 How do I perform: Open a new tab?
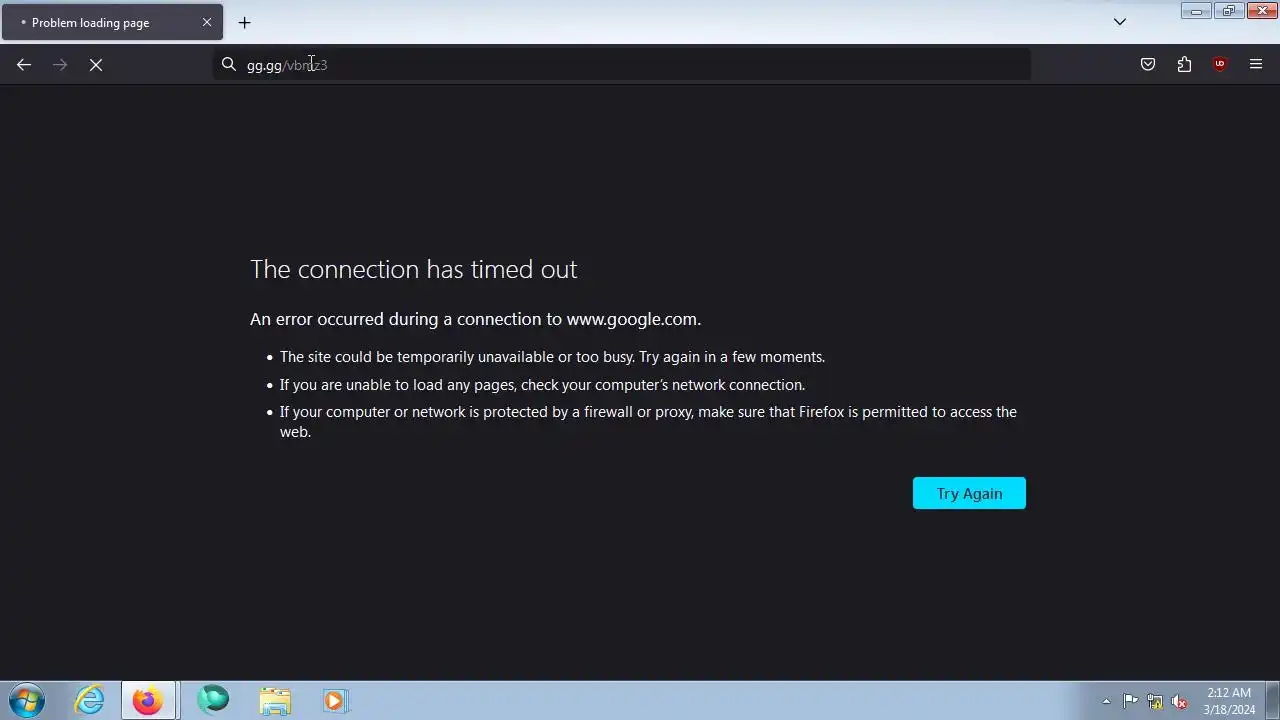(x=245, y=22)
